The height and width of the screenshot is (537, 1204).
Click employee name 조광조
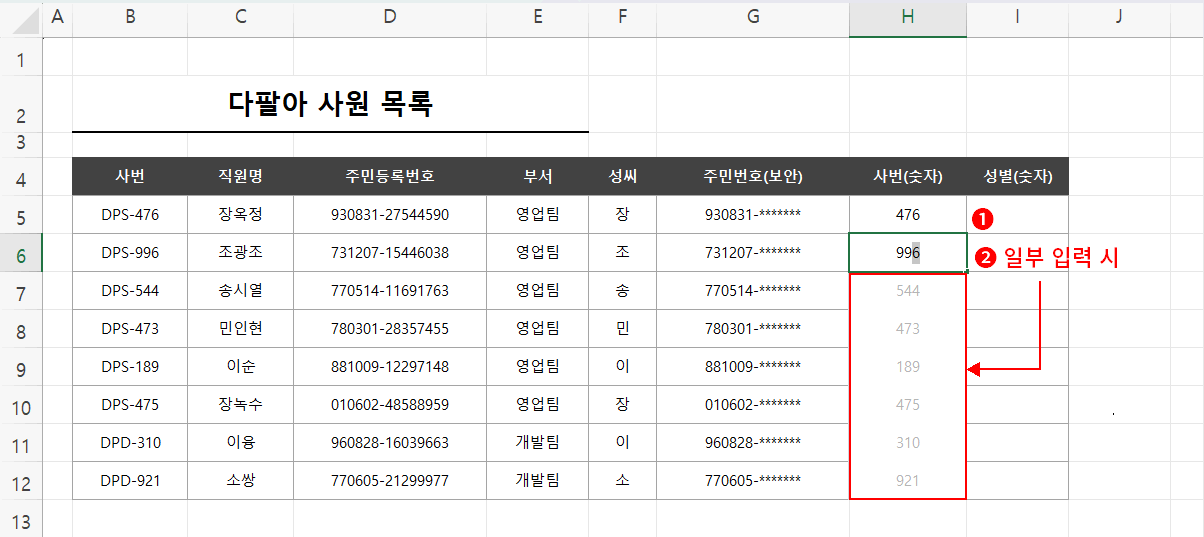(241, 253)
